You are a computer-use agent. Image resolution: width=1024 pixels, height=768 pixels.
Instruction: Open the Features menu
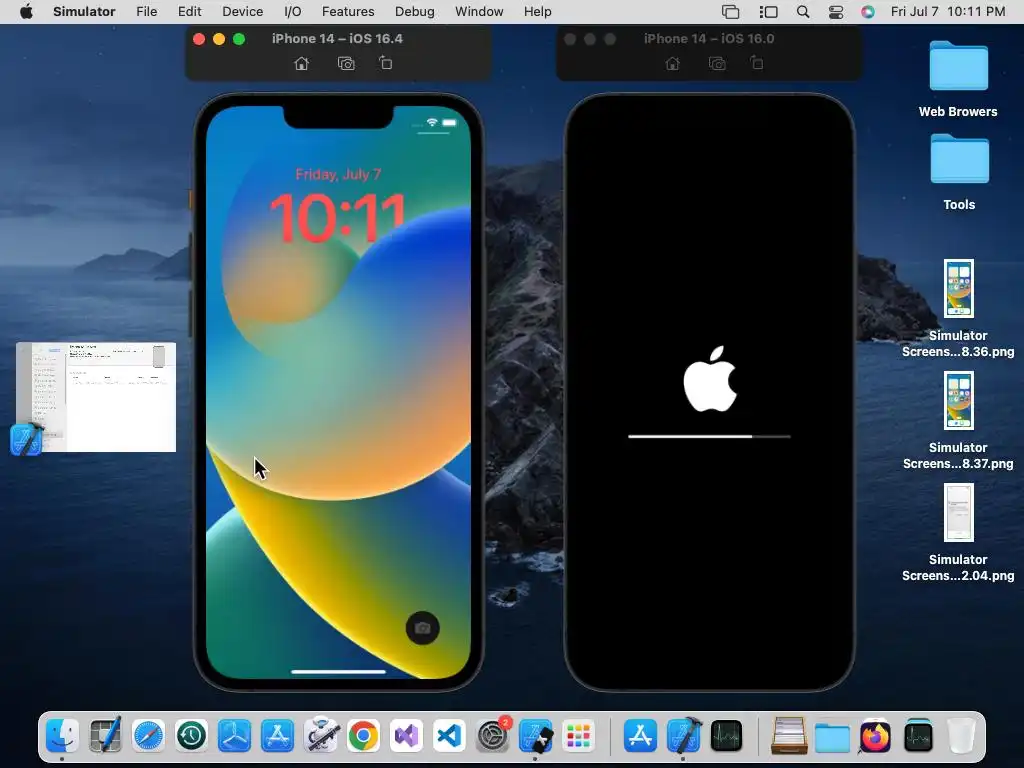(348, 12)
